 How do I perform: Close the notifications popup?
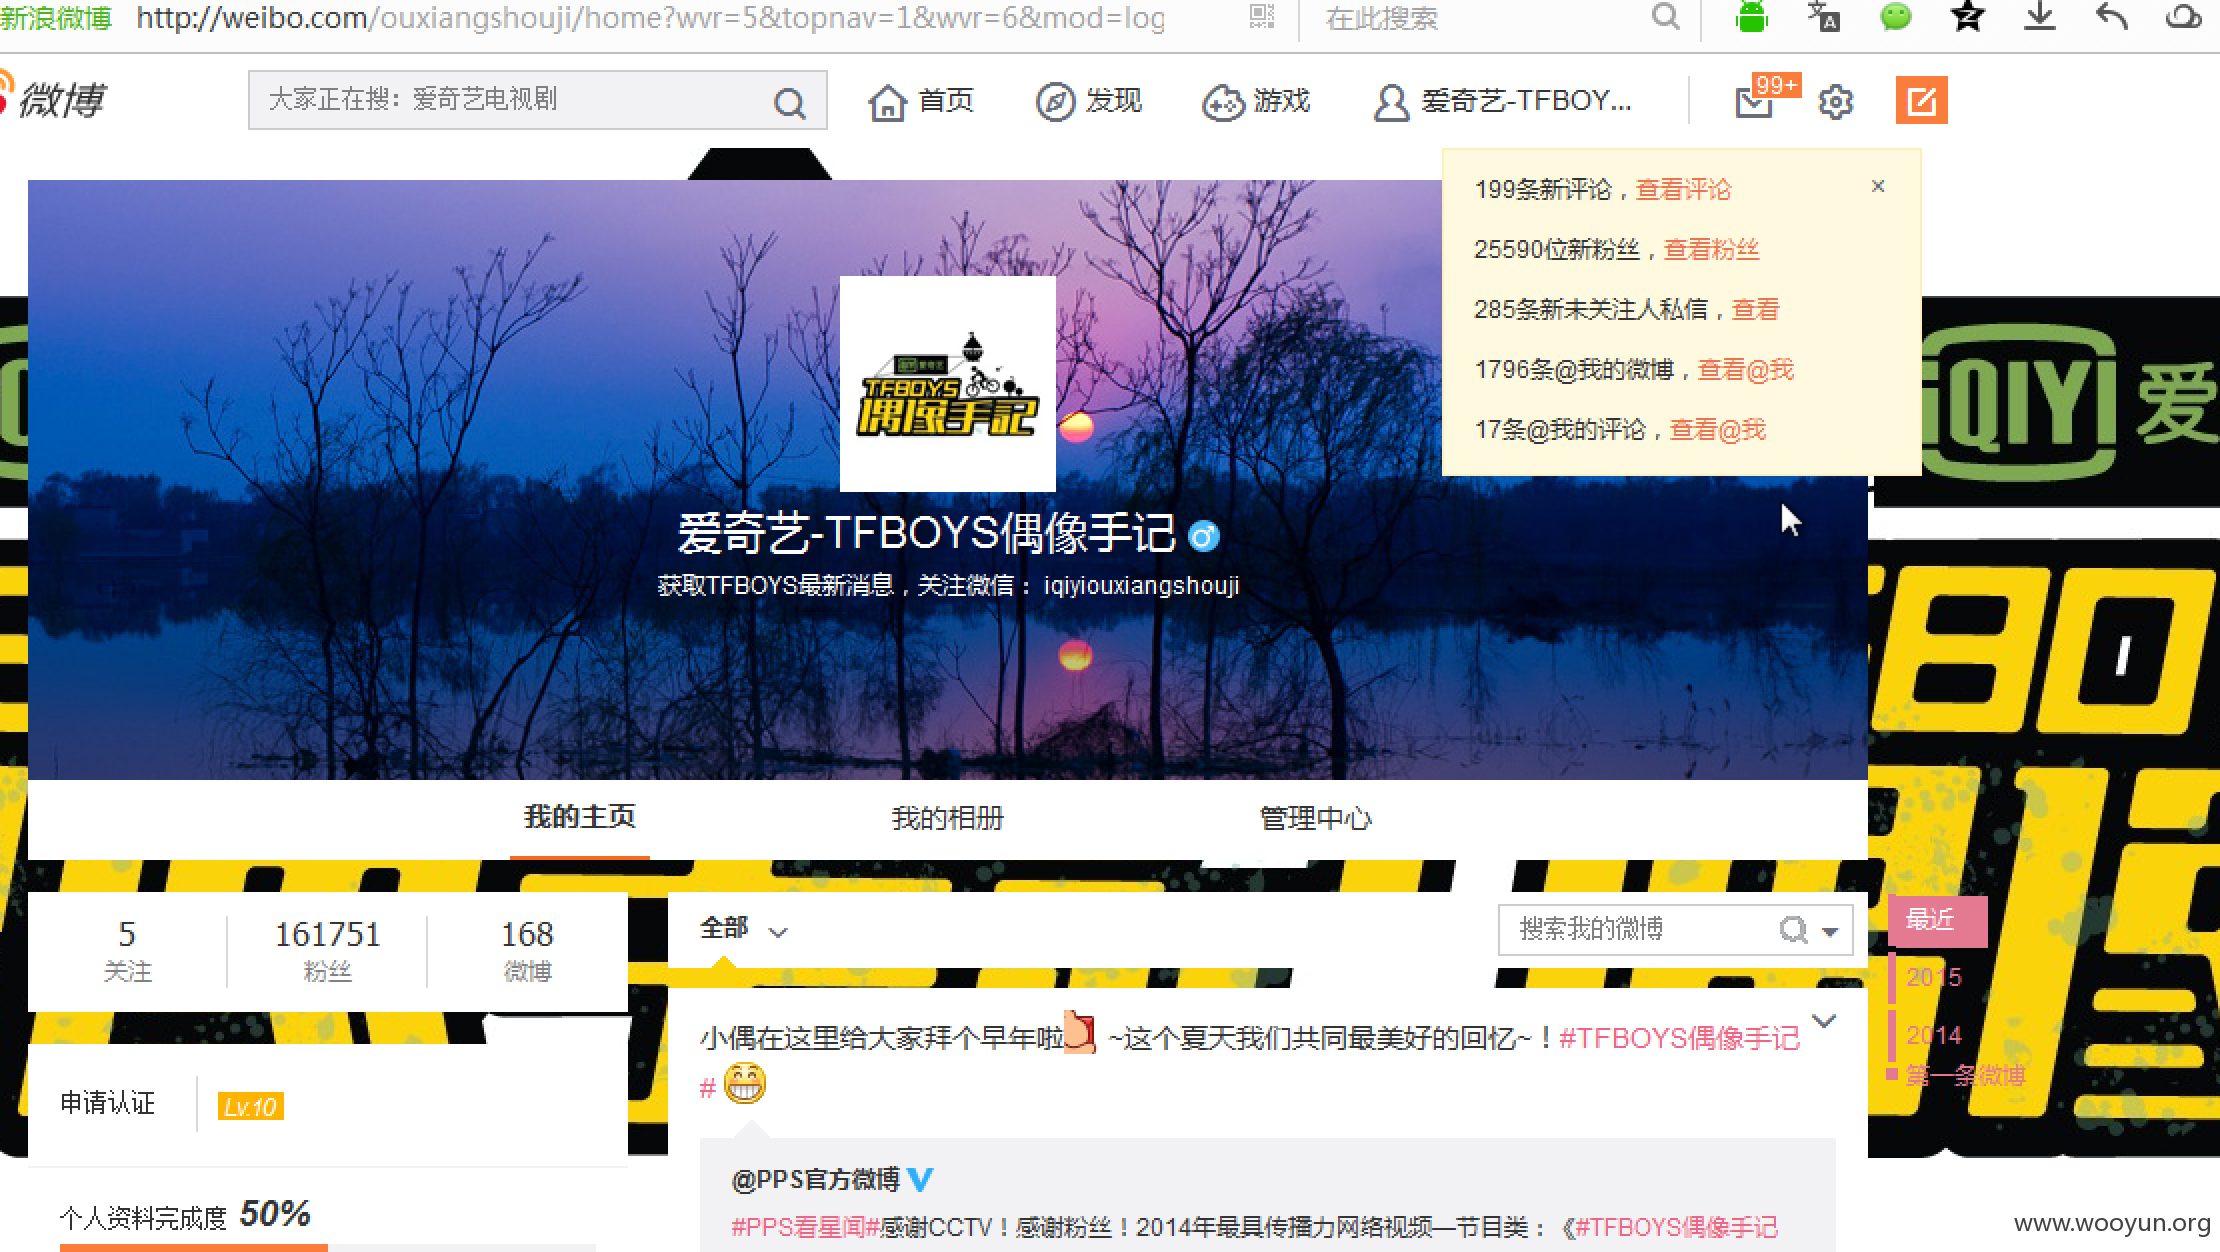click(x=1878, y=186)
